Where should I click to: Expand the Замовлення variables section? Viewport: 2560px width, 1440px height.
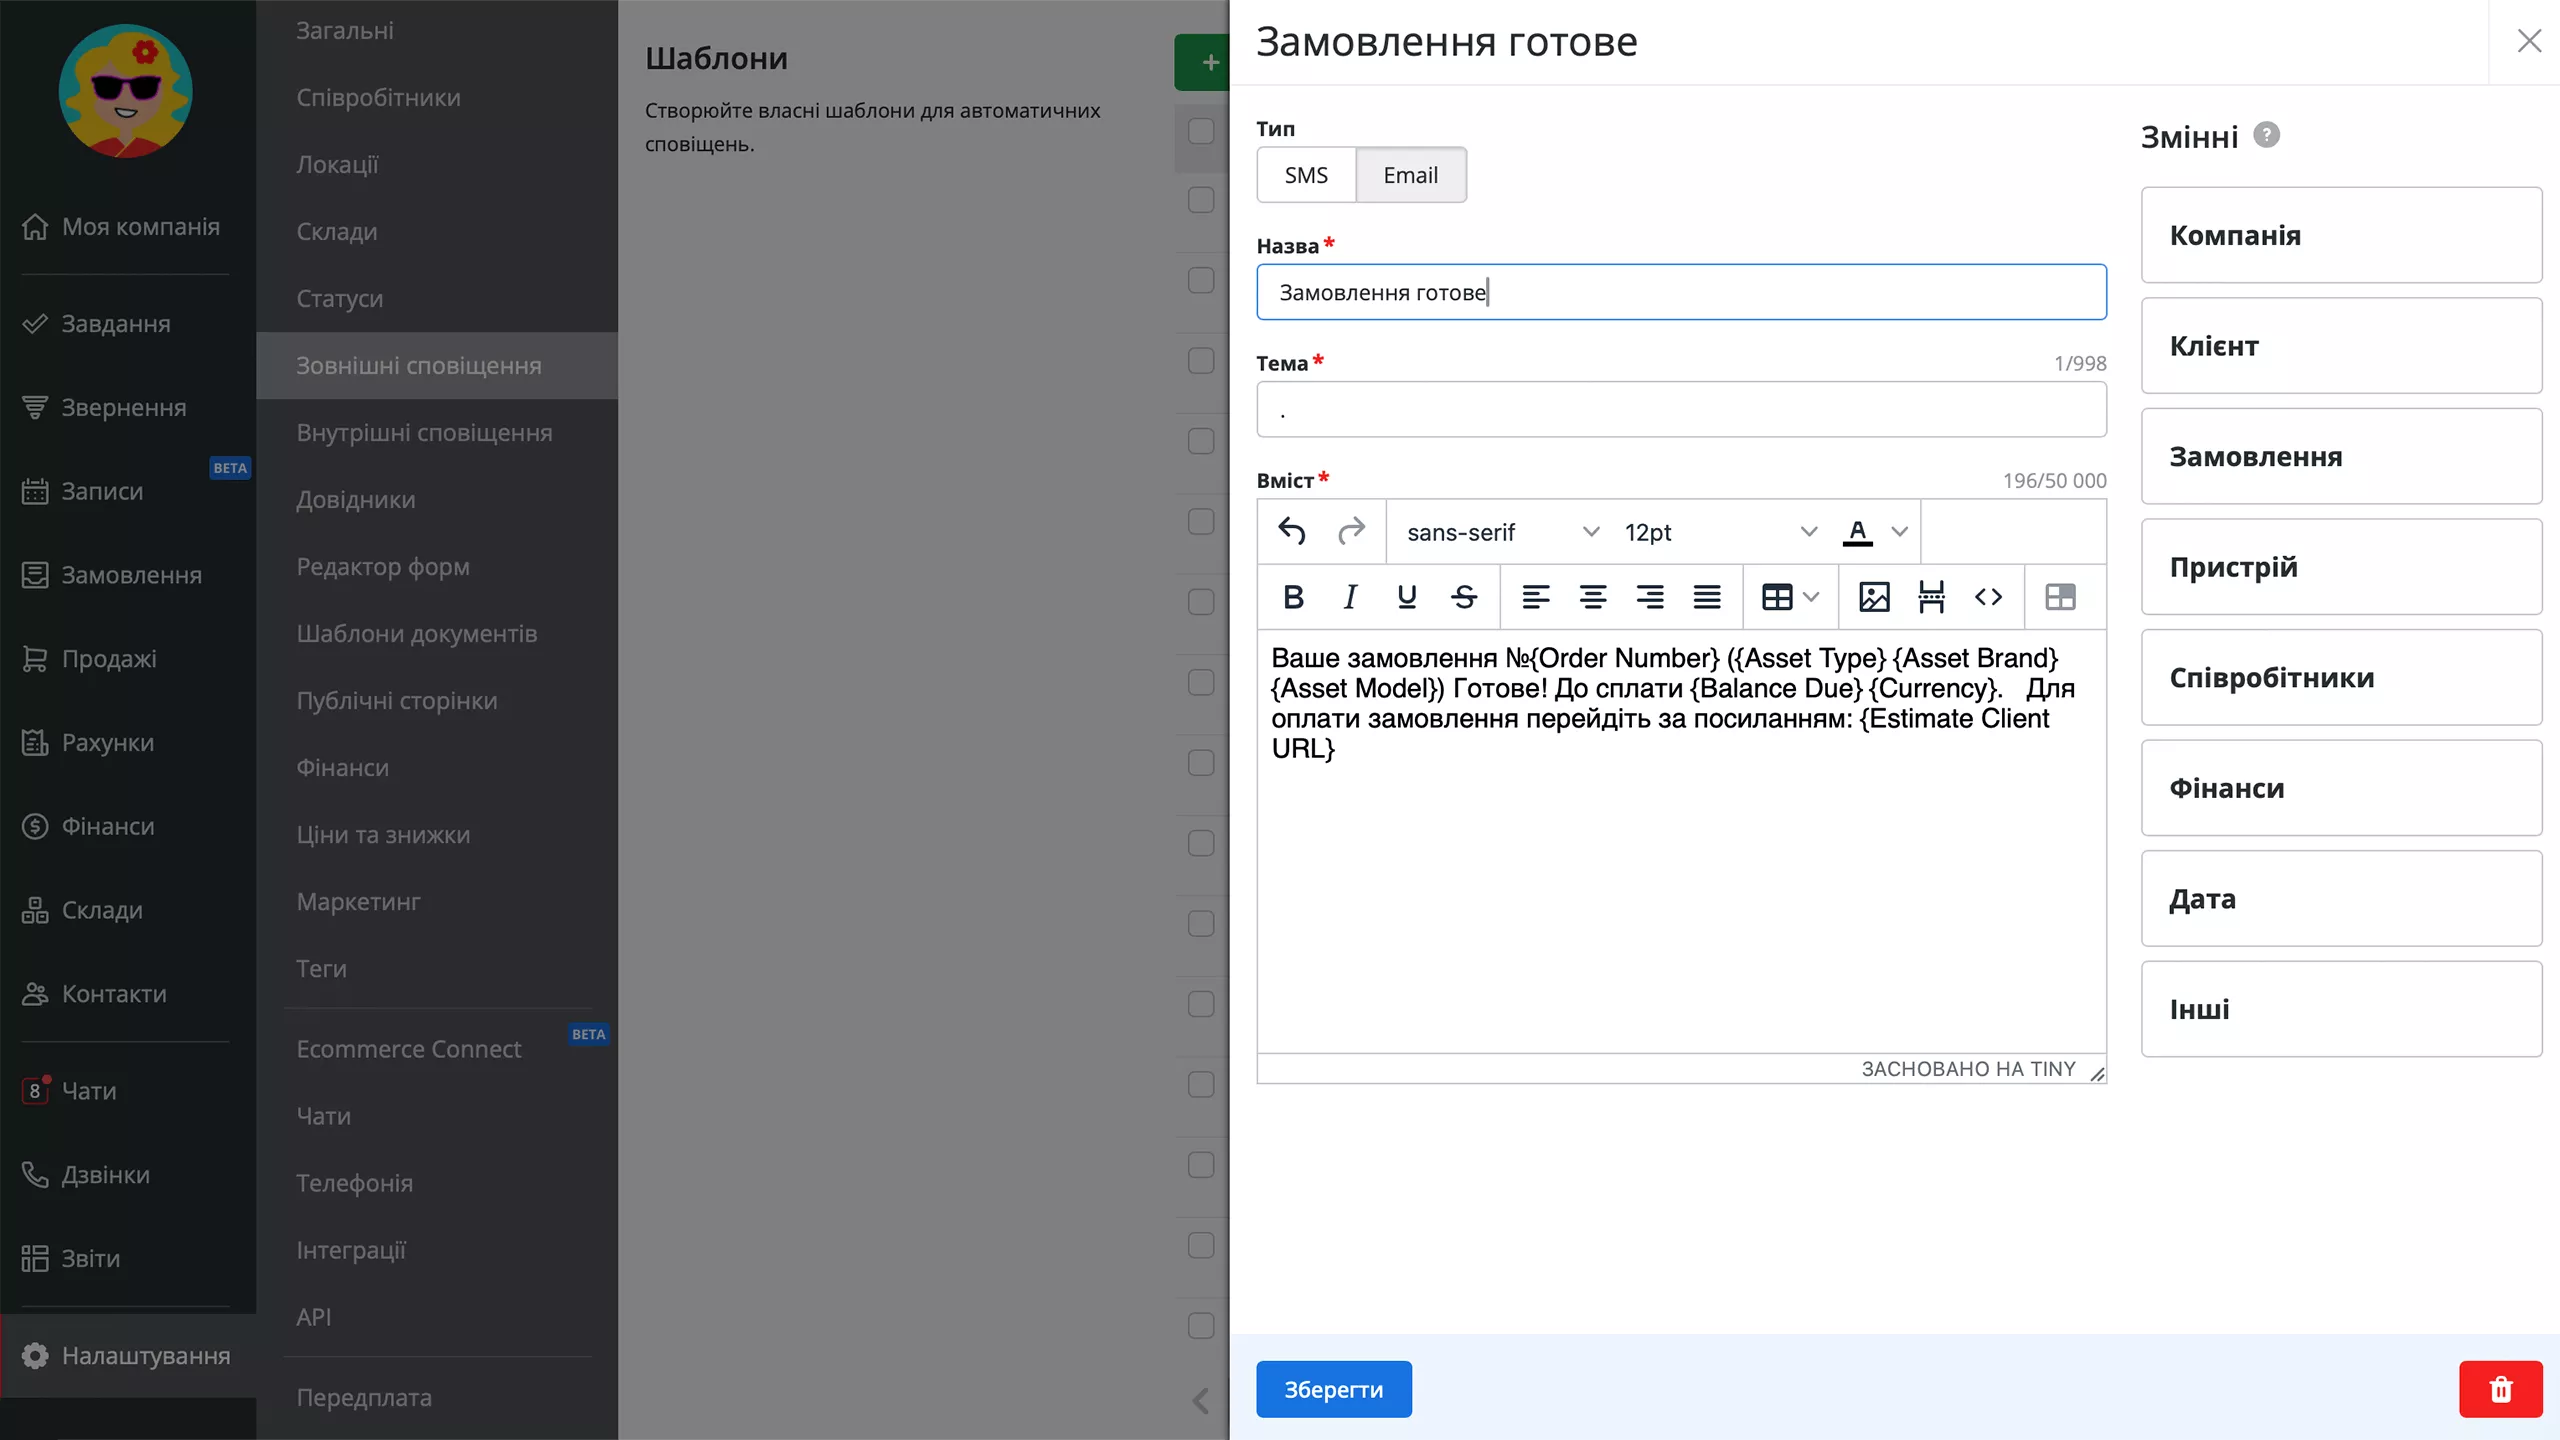[x=2341, y=457]
